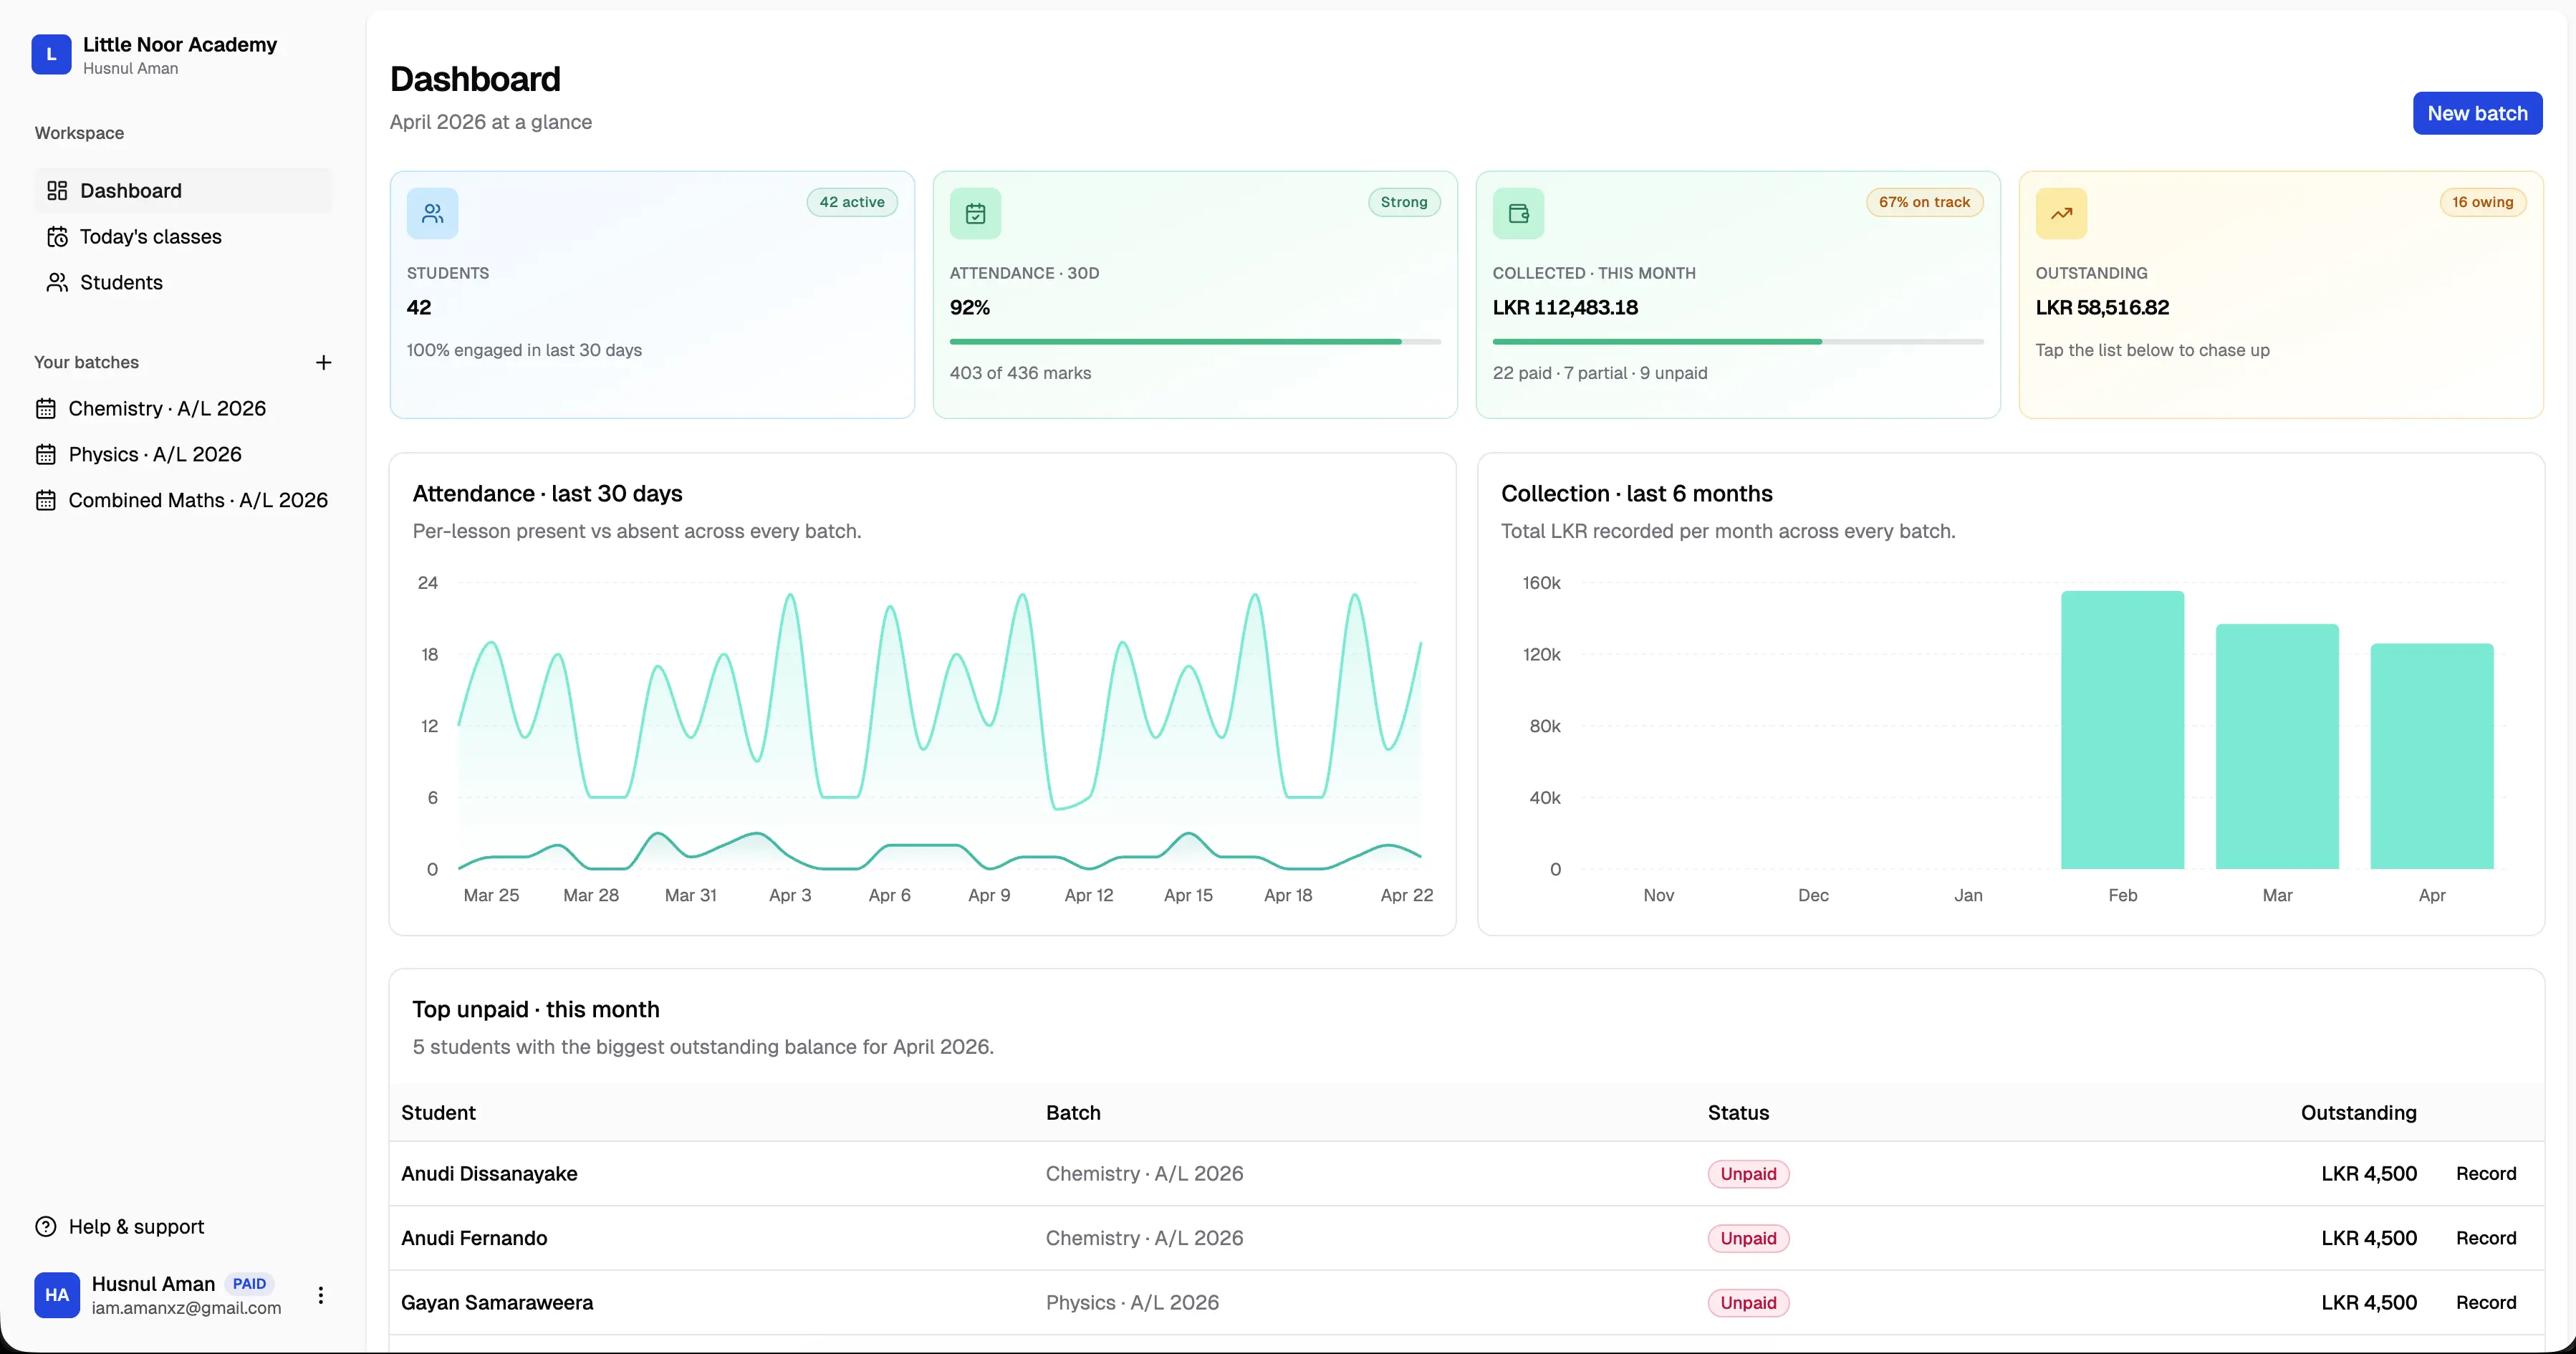This screenshot has width=2576, height=1354.
Task: Click '403 of 436 marks' text
Action: click(x=1020, y=373)
